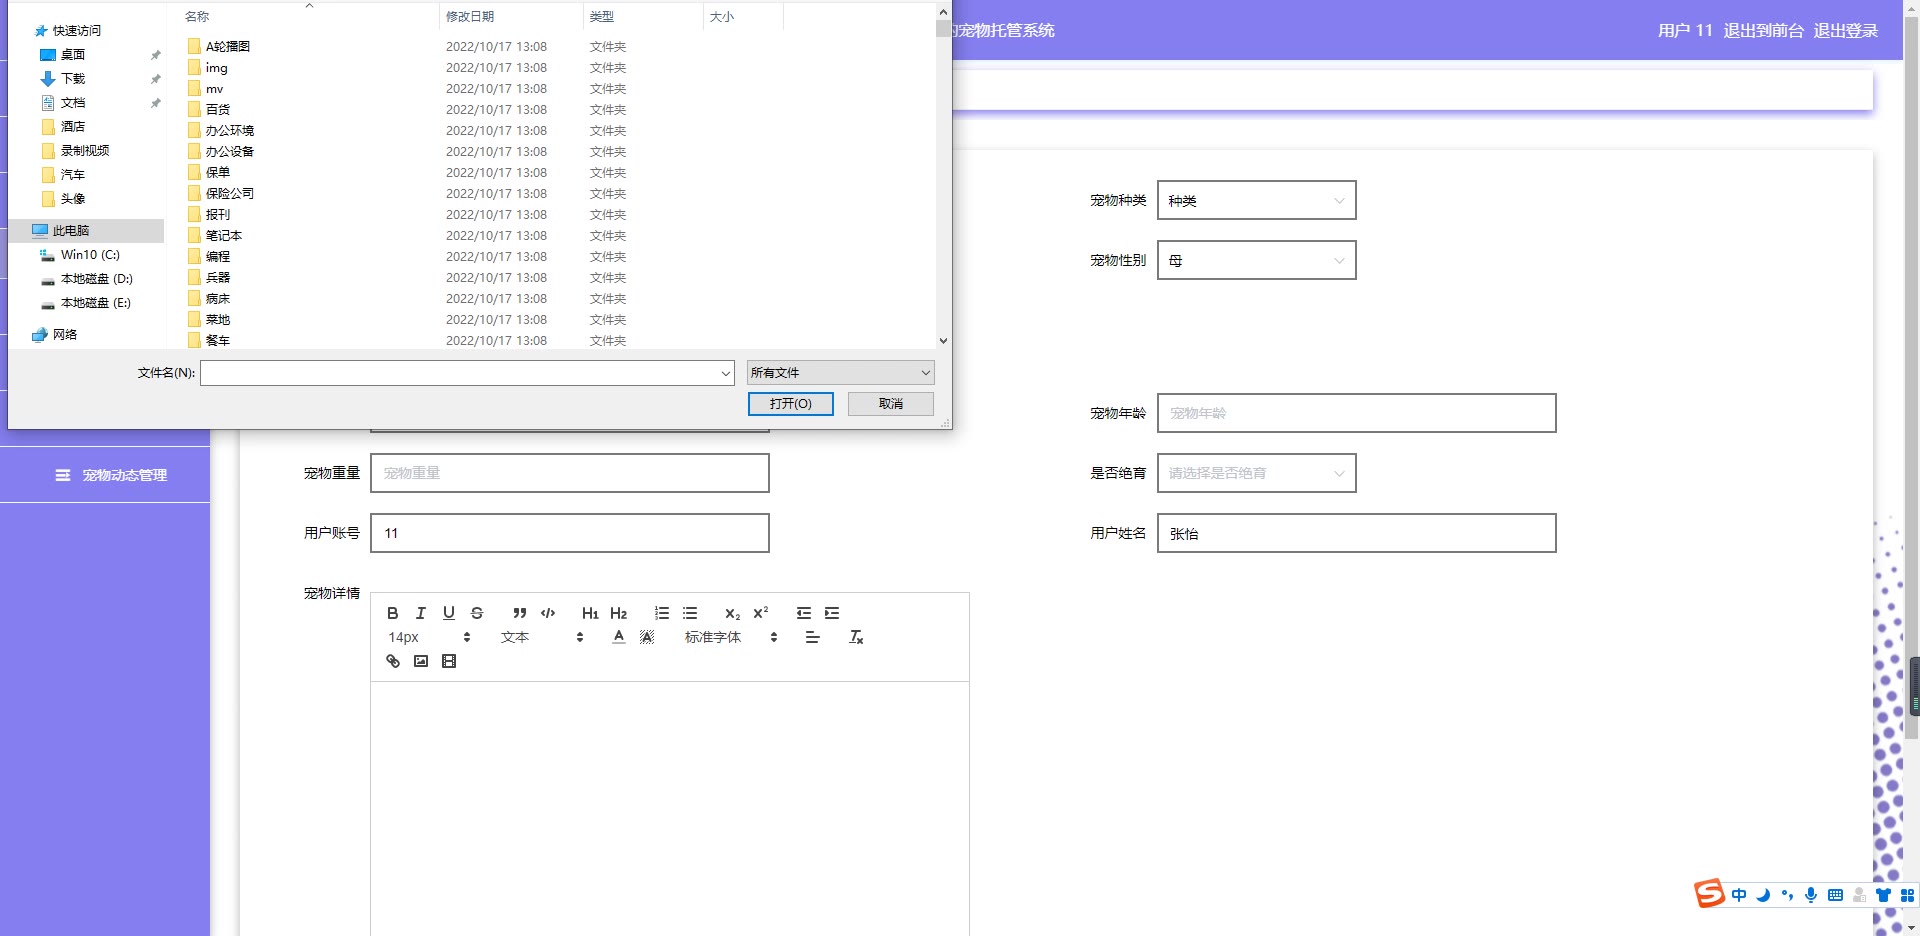Viewport: 1920px width, 936px height.
Task: Insert a video in the editor
Action: (x=449, y=661)
